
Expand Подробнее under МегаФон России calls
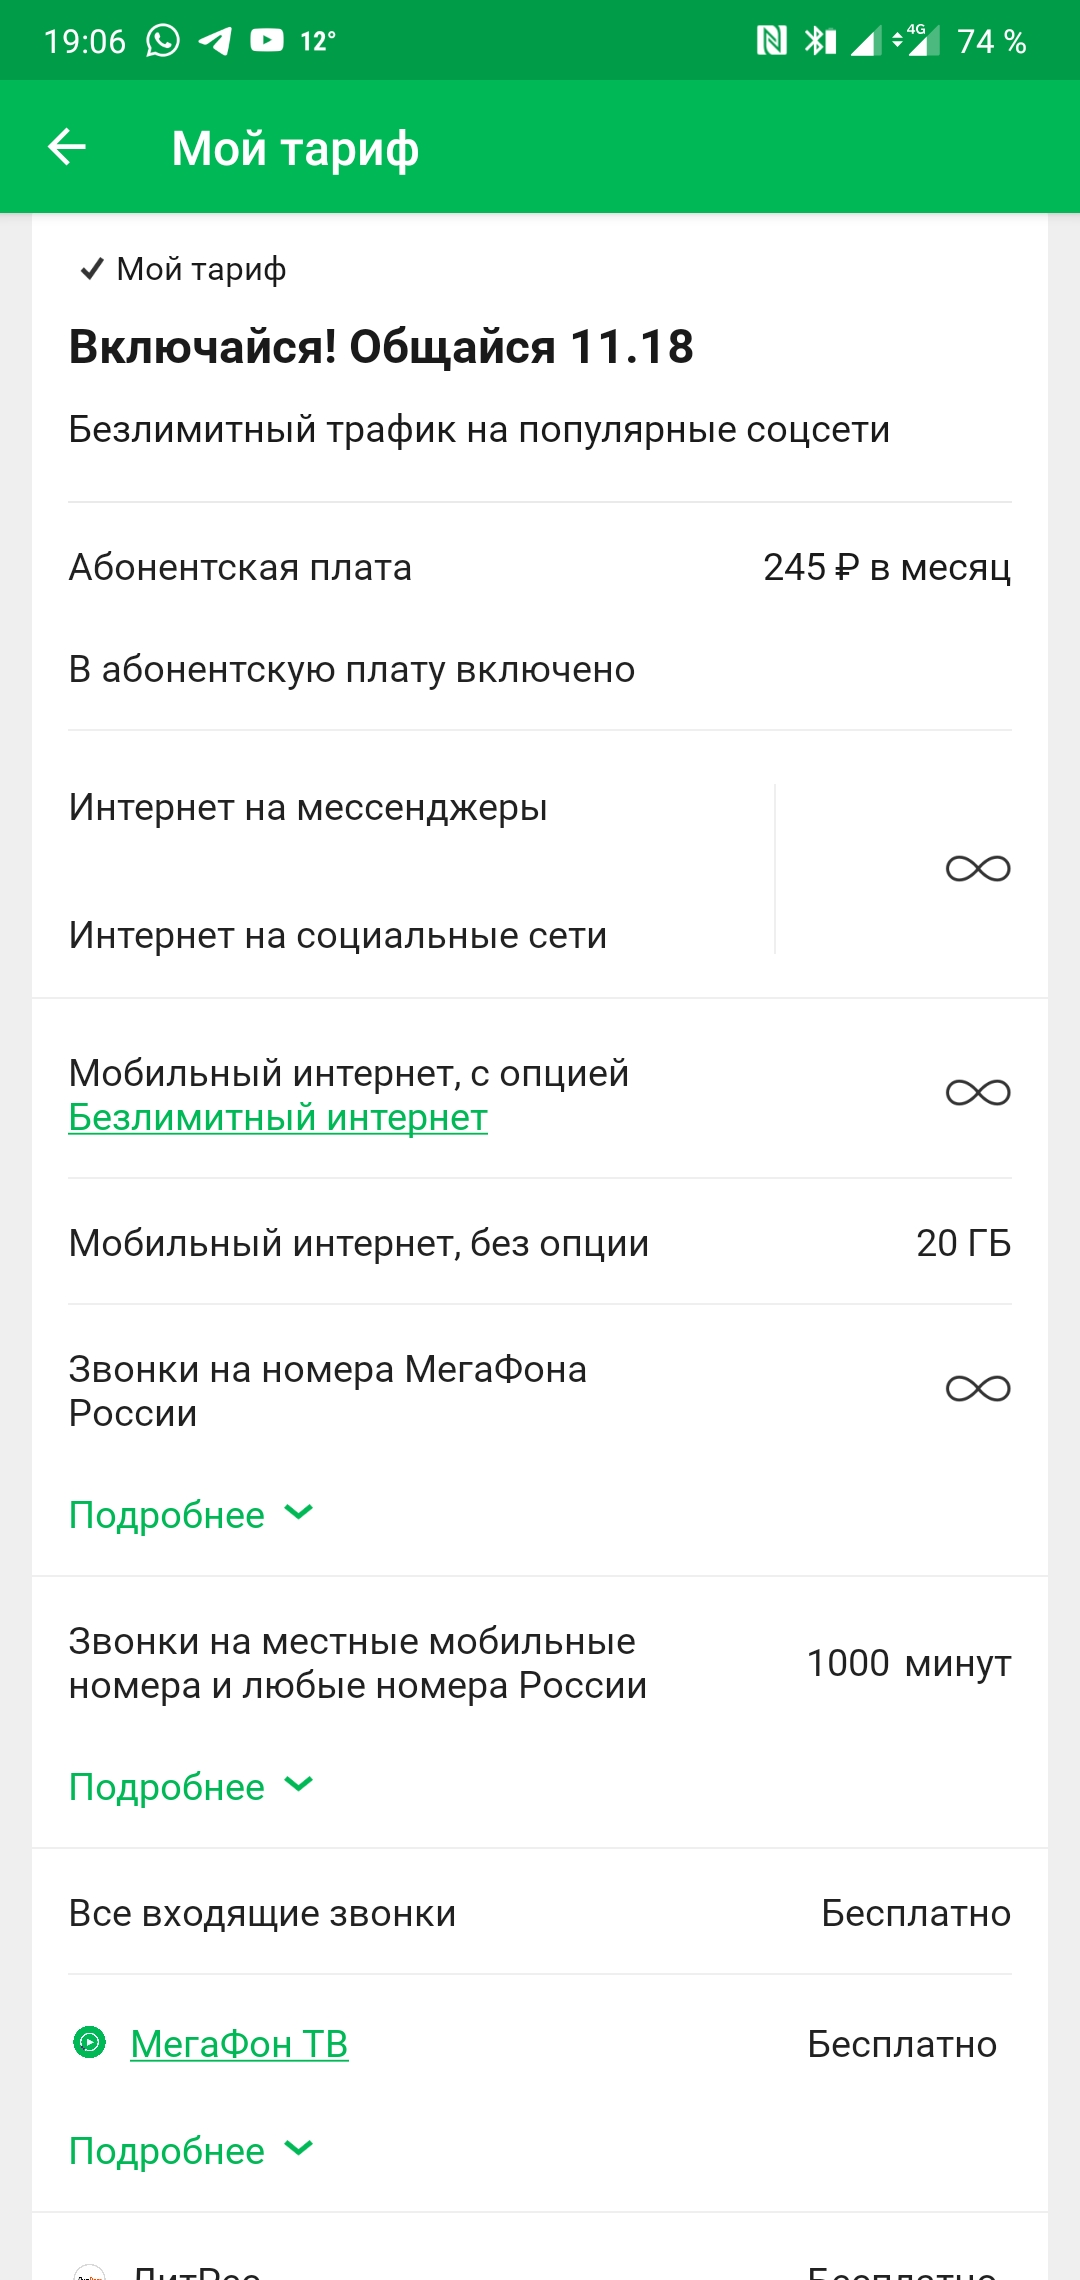point(190,1515)
